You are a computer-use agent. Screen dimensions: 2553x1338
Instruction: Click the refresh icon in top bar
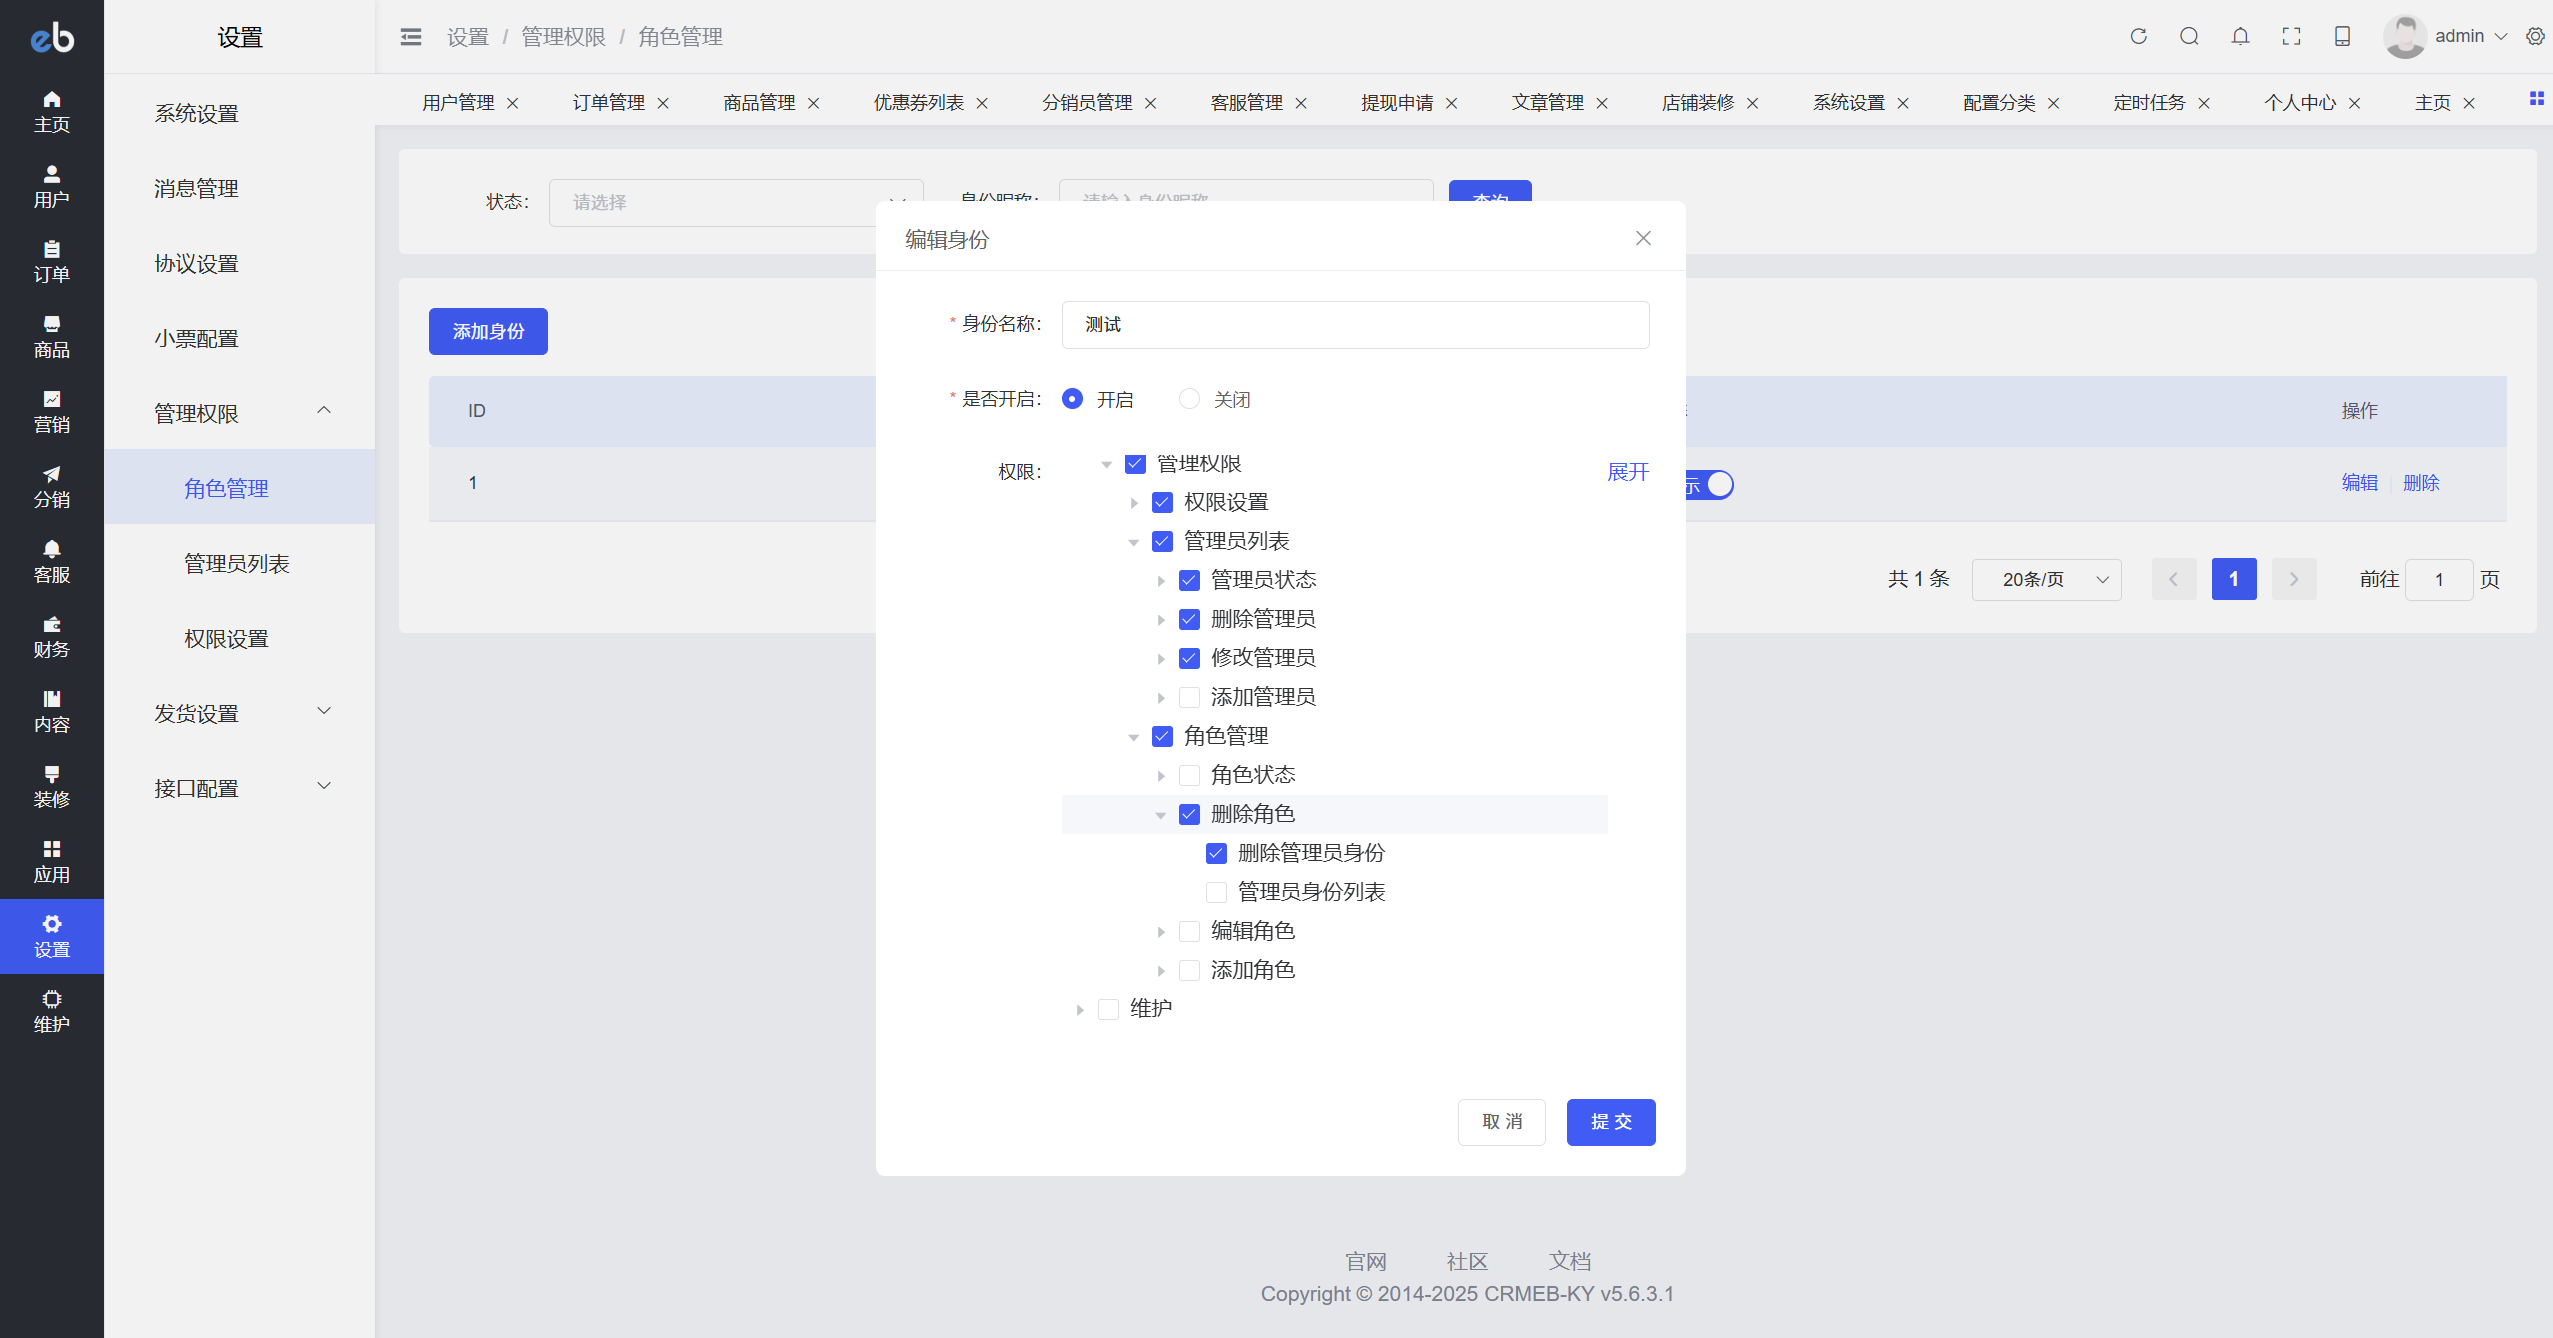[x=2138, y=36]
